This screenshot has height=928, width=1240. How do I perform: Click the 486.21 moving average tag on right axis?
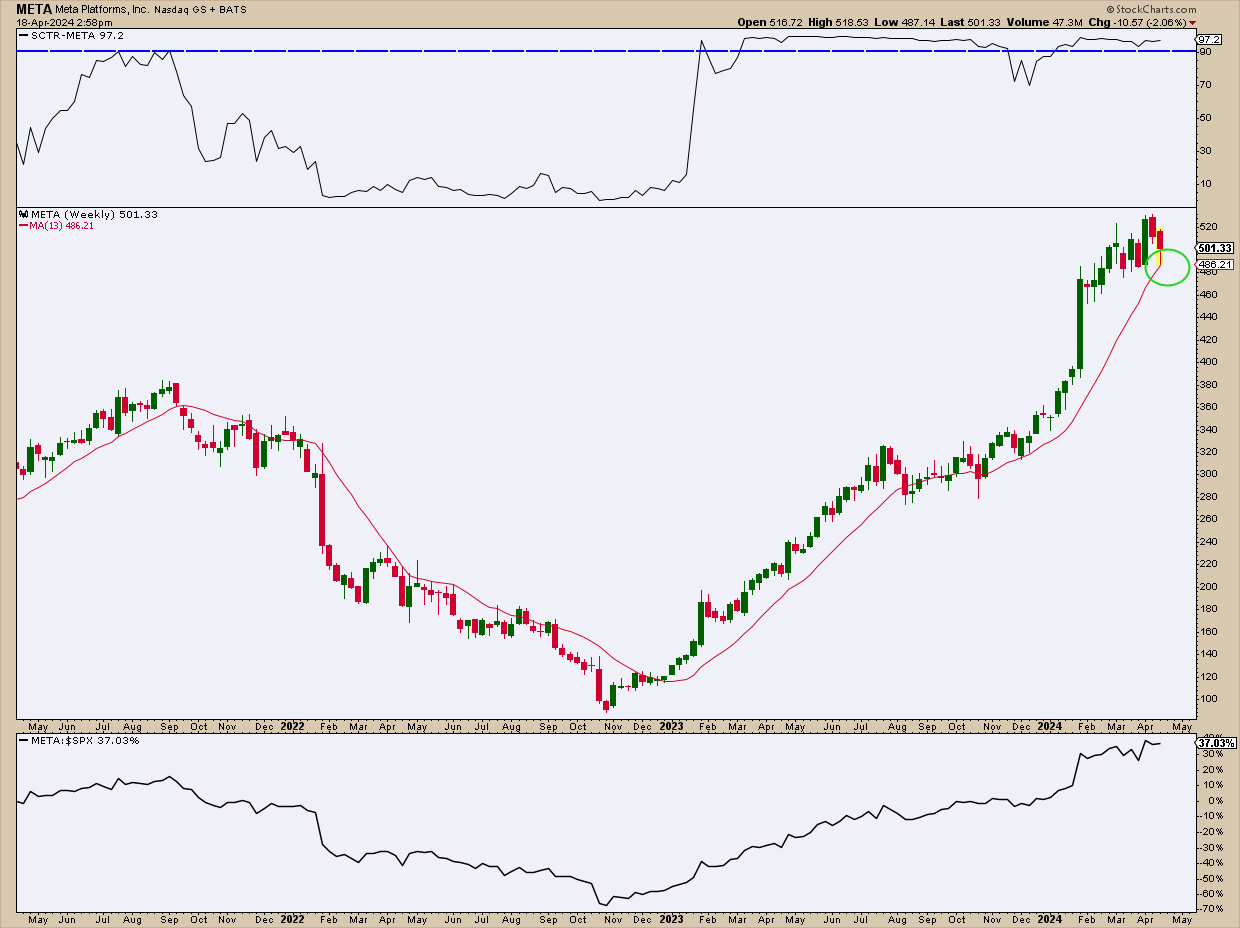point(1214,265)
